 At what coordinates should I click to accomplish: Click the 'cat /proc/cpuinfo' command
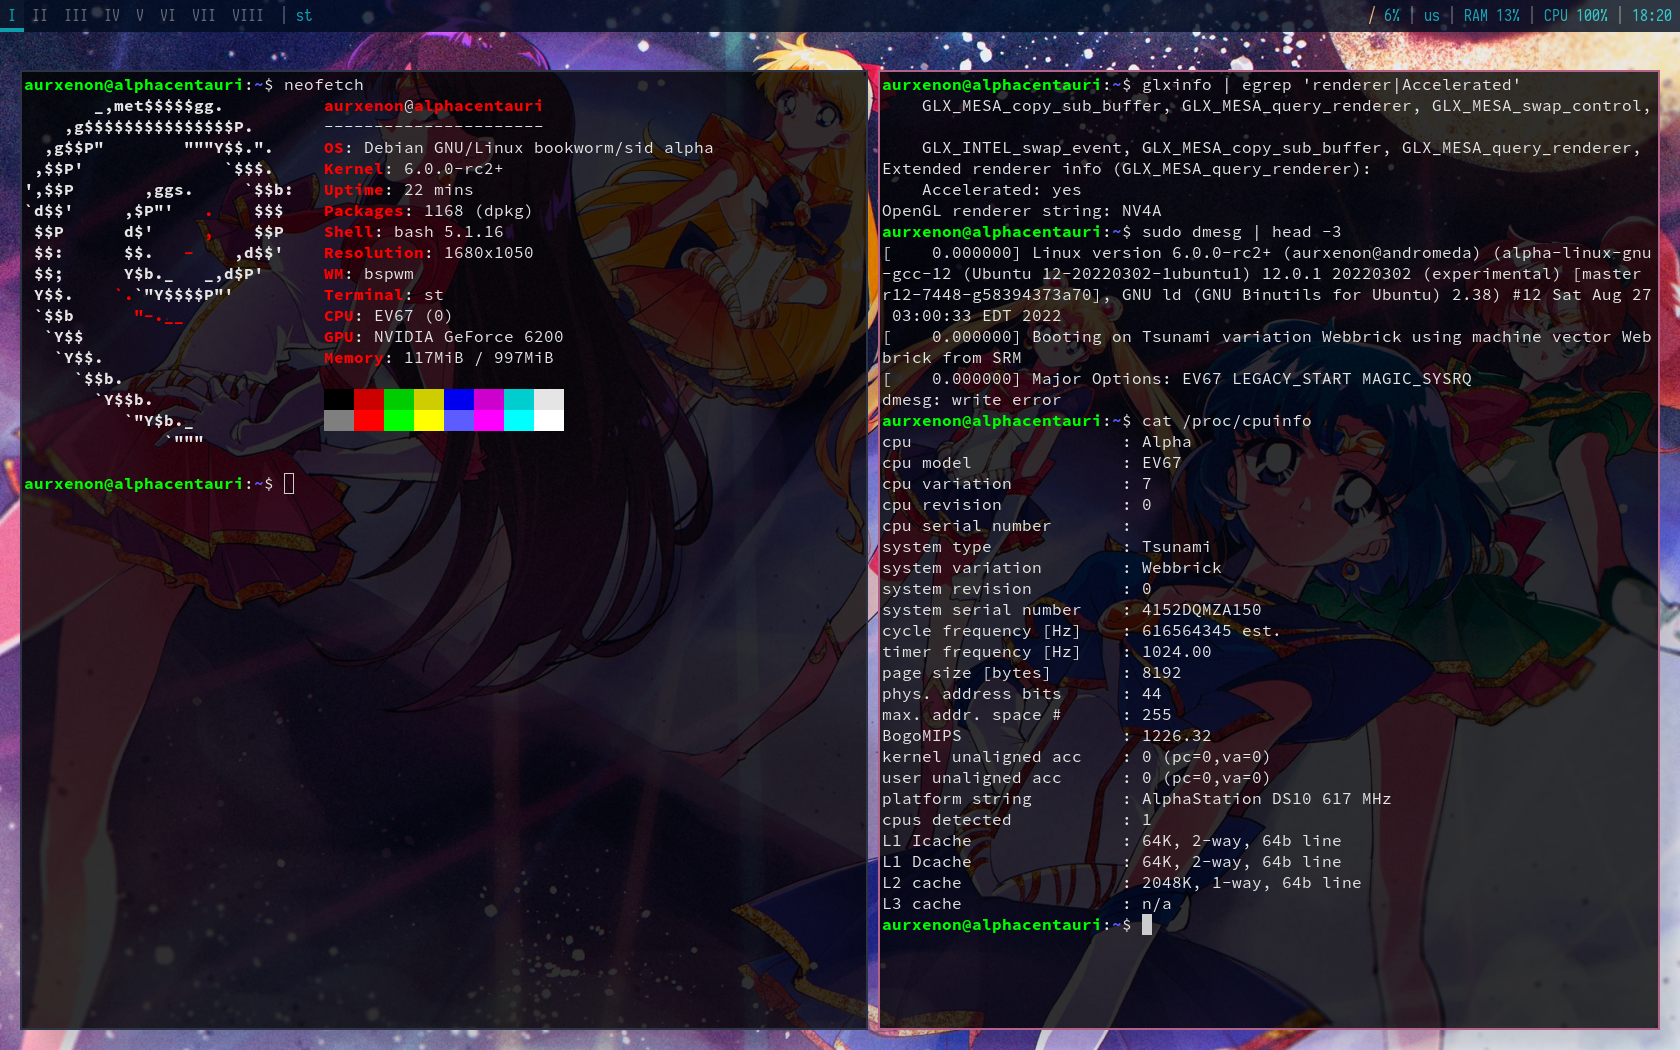point(1227,421)
